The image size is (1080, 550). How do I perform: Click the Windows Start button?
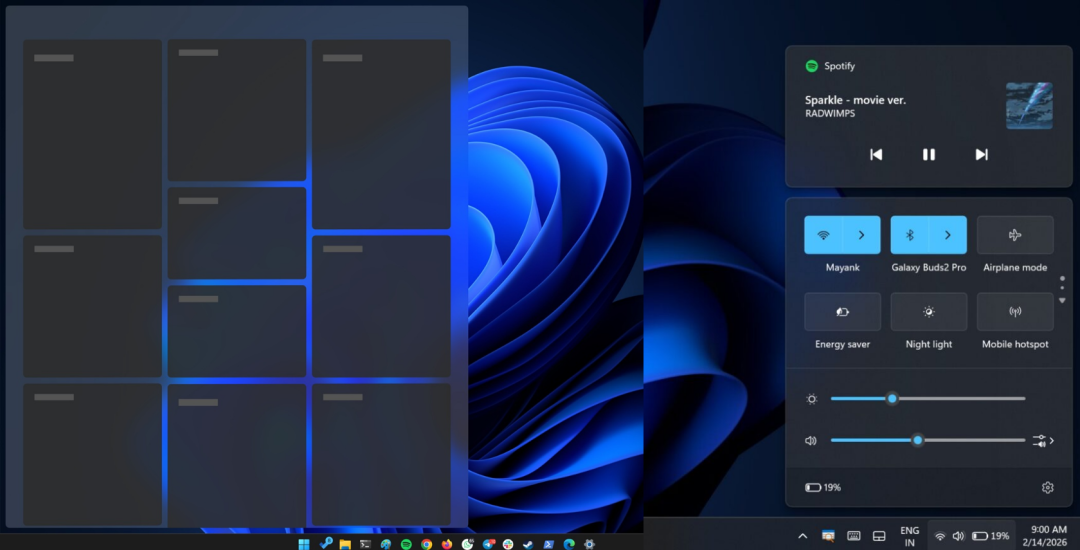pyautogui.click(x=304, y=544)
